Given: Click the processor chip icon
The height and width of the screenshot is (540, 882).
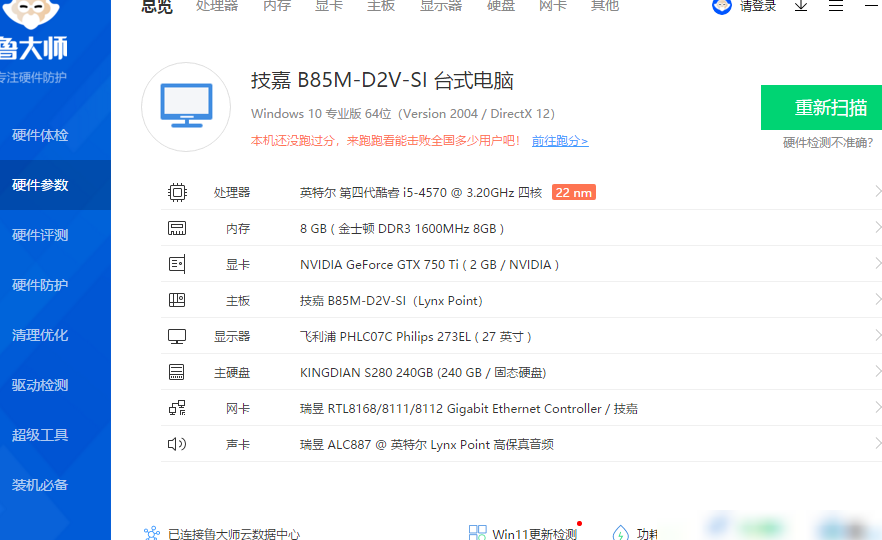Looking at the screenshot, I should [177, 192].
